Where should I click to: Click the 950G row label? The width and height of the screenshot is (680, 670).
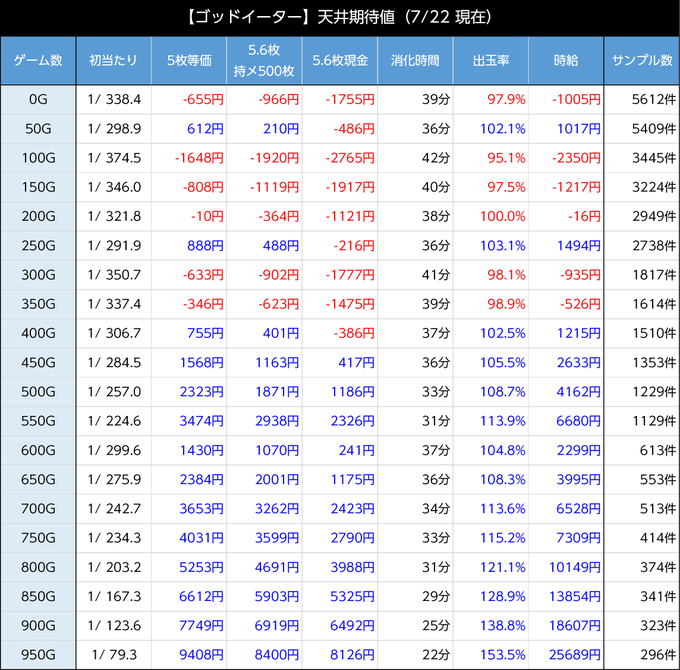(x=38, y=655)
